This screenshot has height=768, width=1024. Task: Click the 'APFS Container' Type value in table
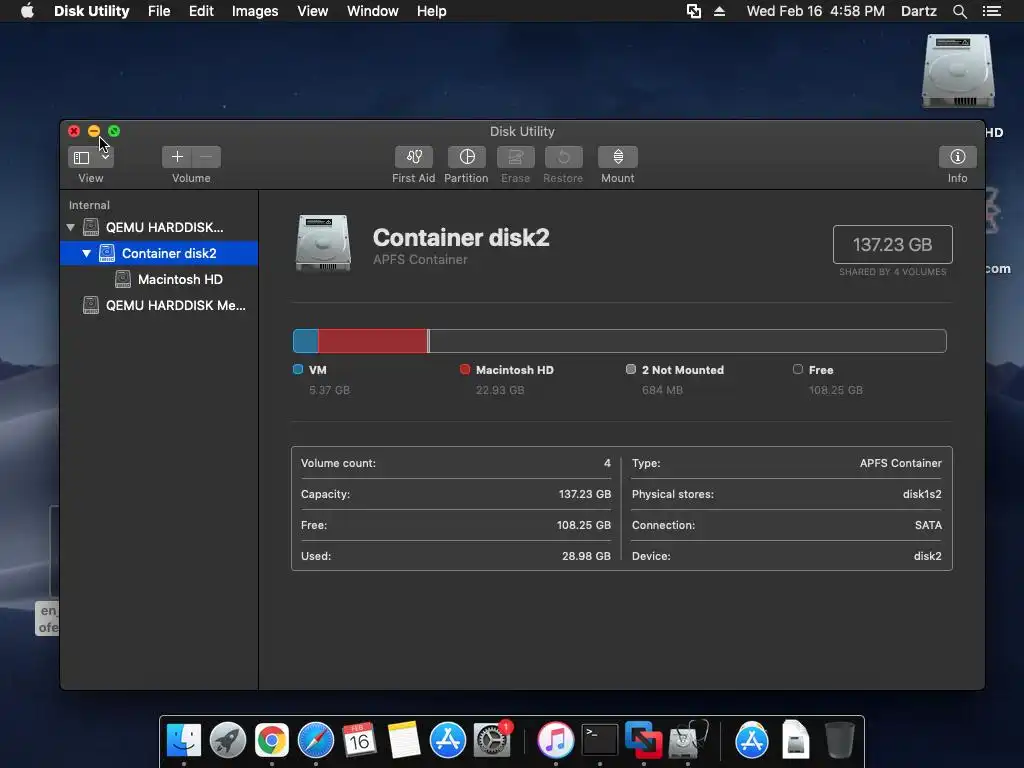[x=901, y=463]
